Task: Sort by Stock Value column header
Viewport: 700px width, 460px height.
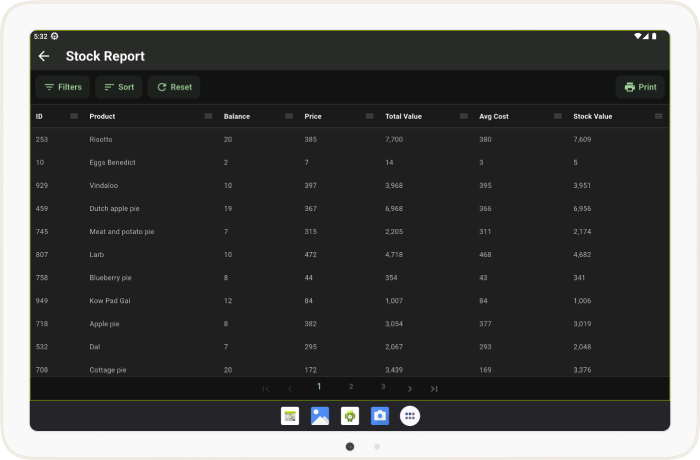Action: tap(593, 117)
